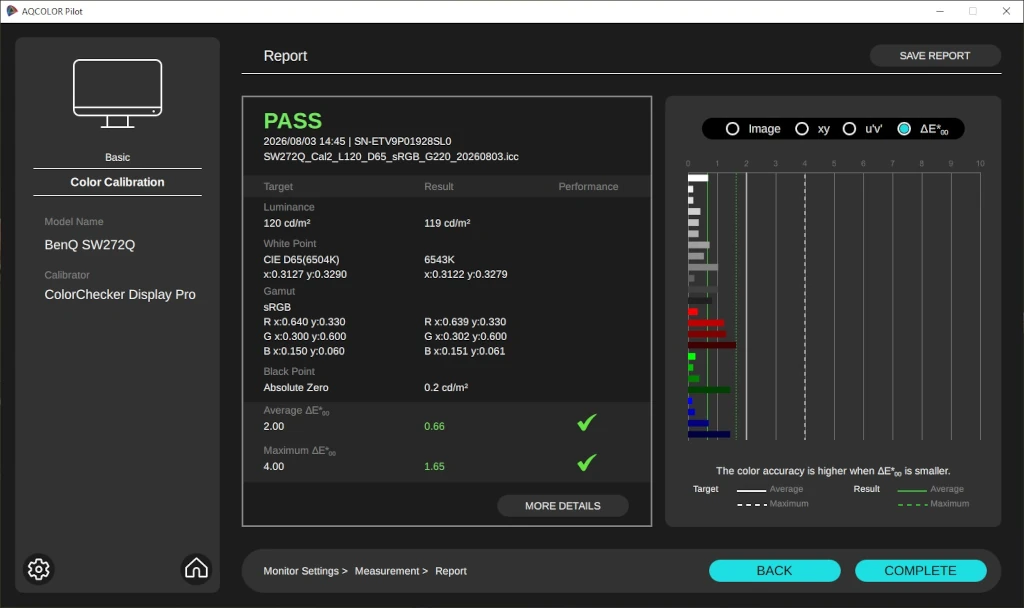
Task: Click CIE D65(6504K) target value
Action: 301,259
